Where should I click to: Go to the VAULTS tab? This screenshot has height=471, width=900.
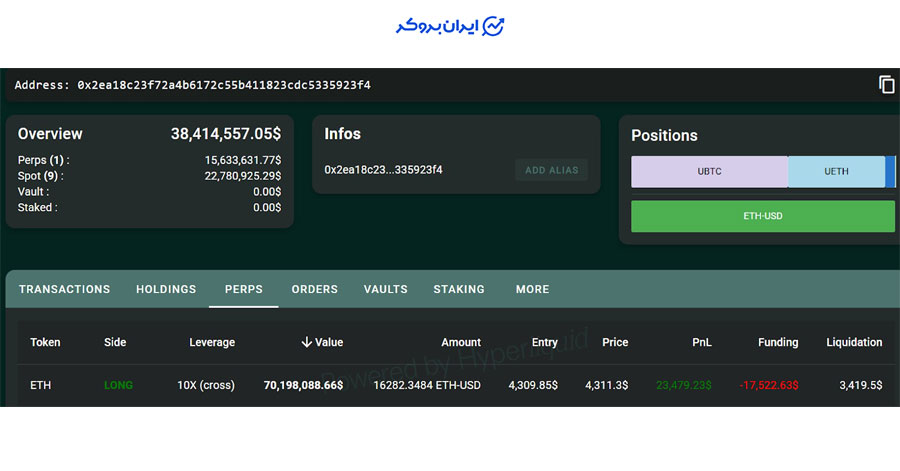coord(386,289)
